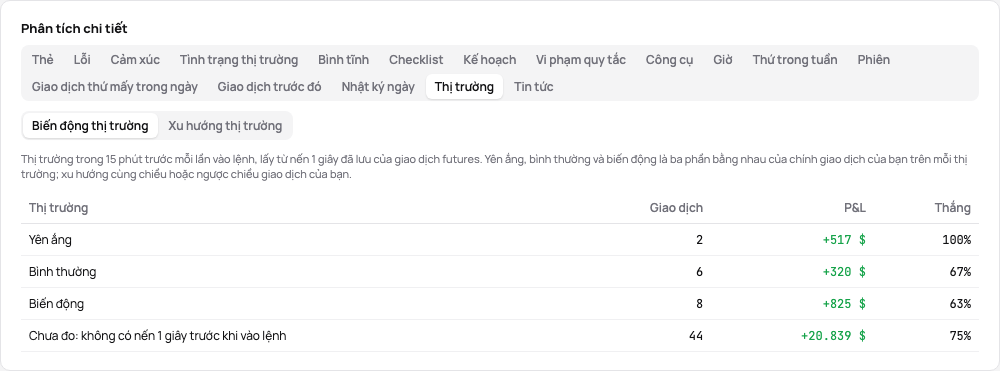Select Thứ trong tuần tab
The image size is (1000, 371).
tap(795, 60)
